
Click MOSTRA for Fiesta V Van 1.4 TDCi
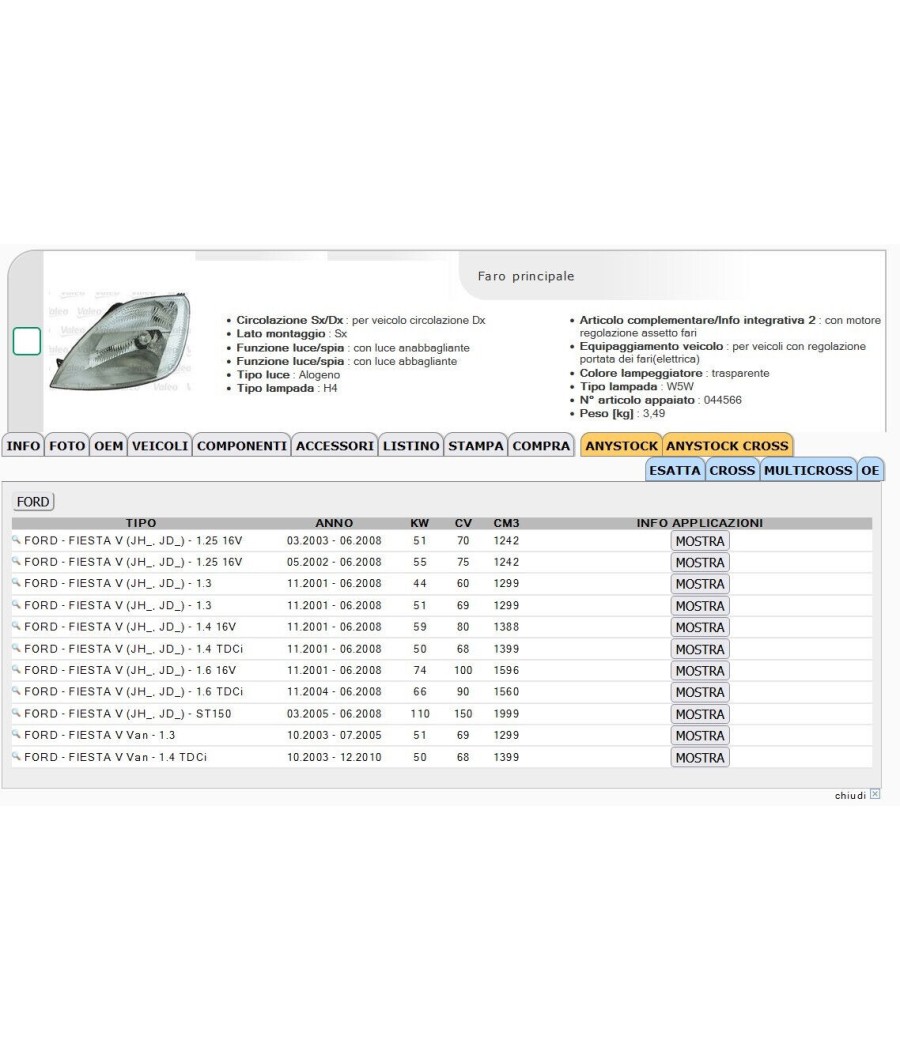[x=700, y=758]
